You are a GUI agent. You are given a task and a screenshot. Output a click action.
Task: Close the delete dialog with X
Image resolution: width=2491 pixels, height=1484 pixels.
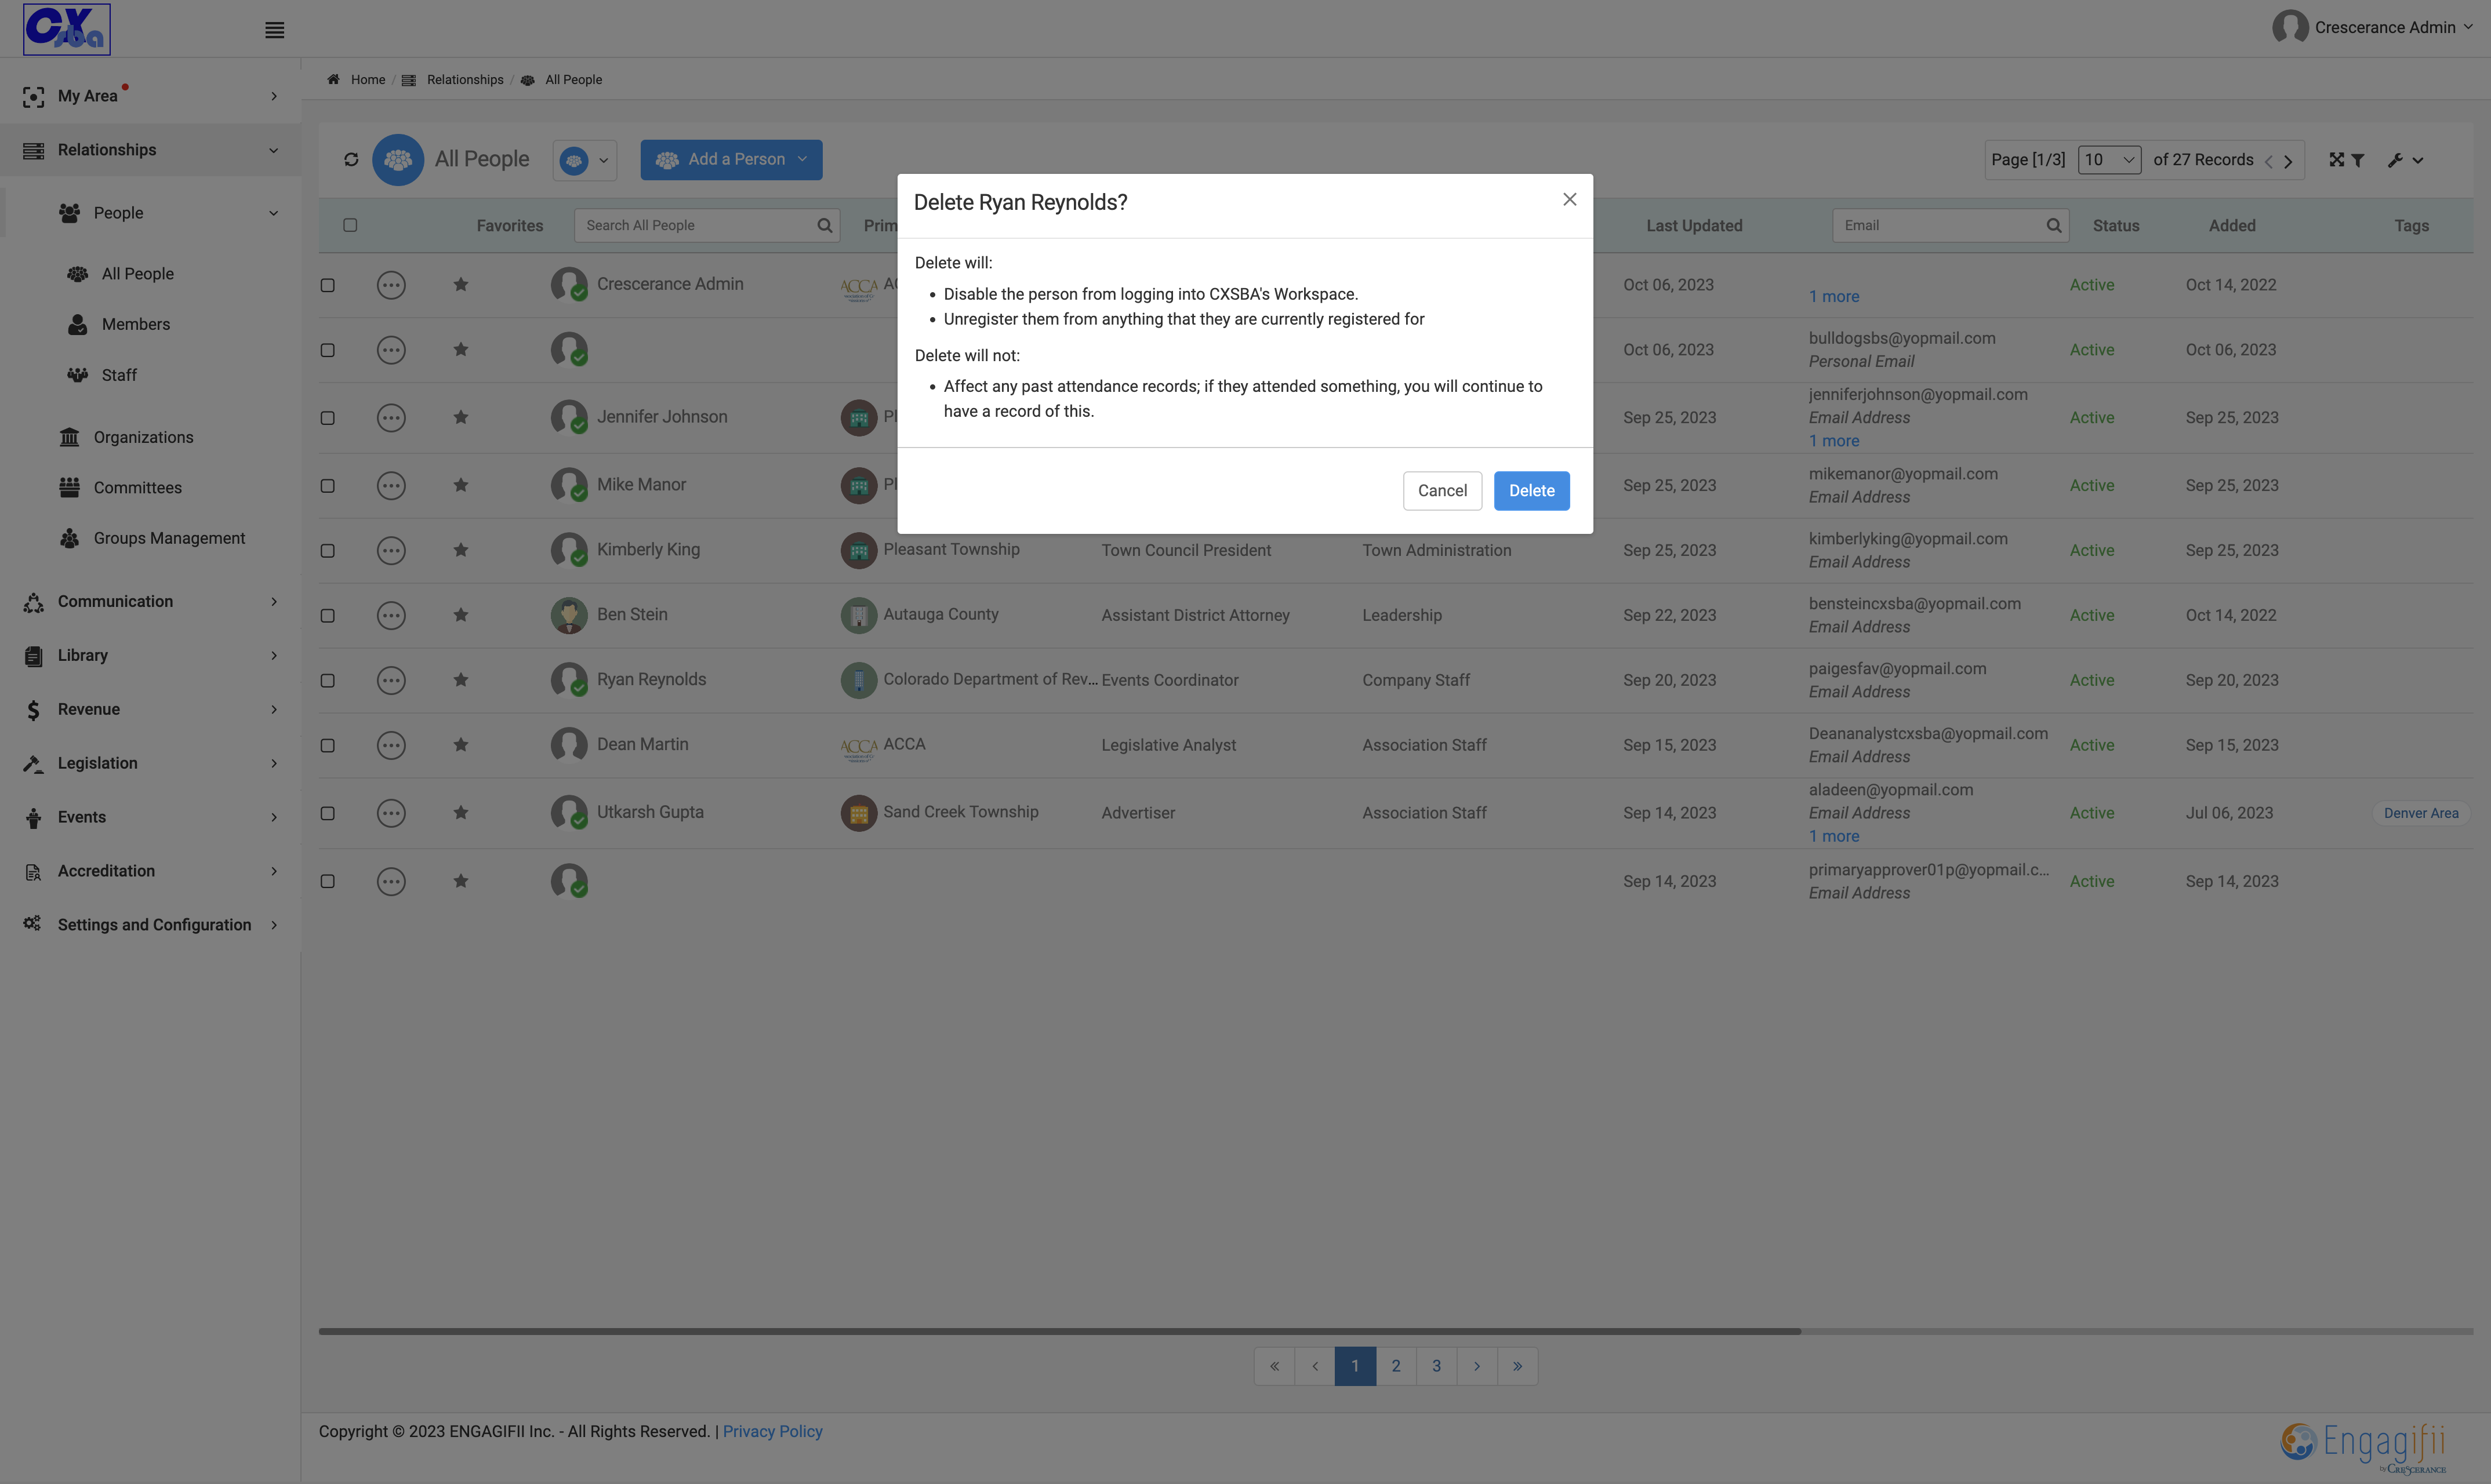1569,200
